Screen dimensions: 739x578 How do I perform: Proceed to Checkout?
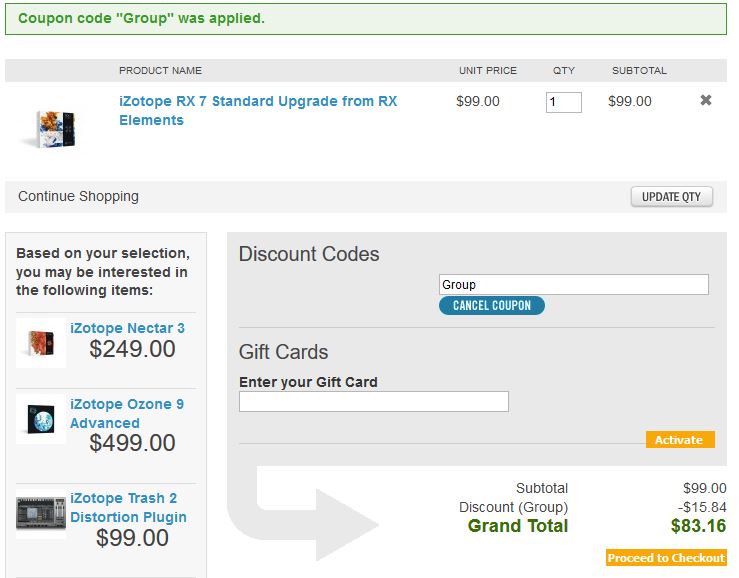(666, 558)
